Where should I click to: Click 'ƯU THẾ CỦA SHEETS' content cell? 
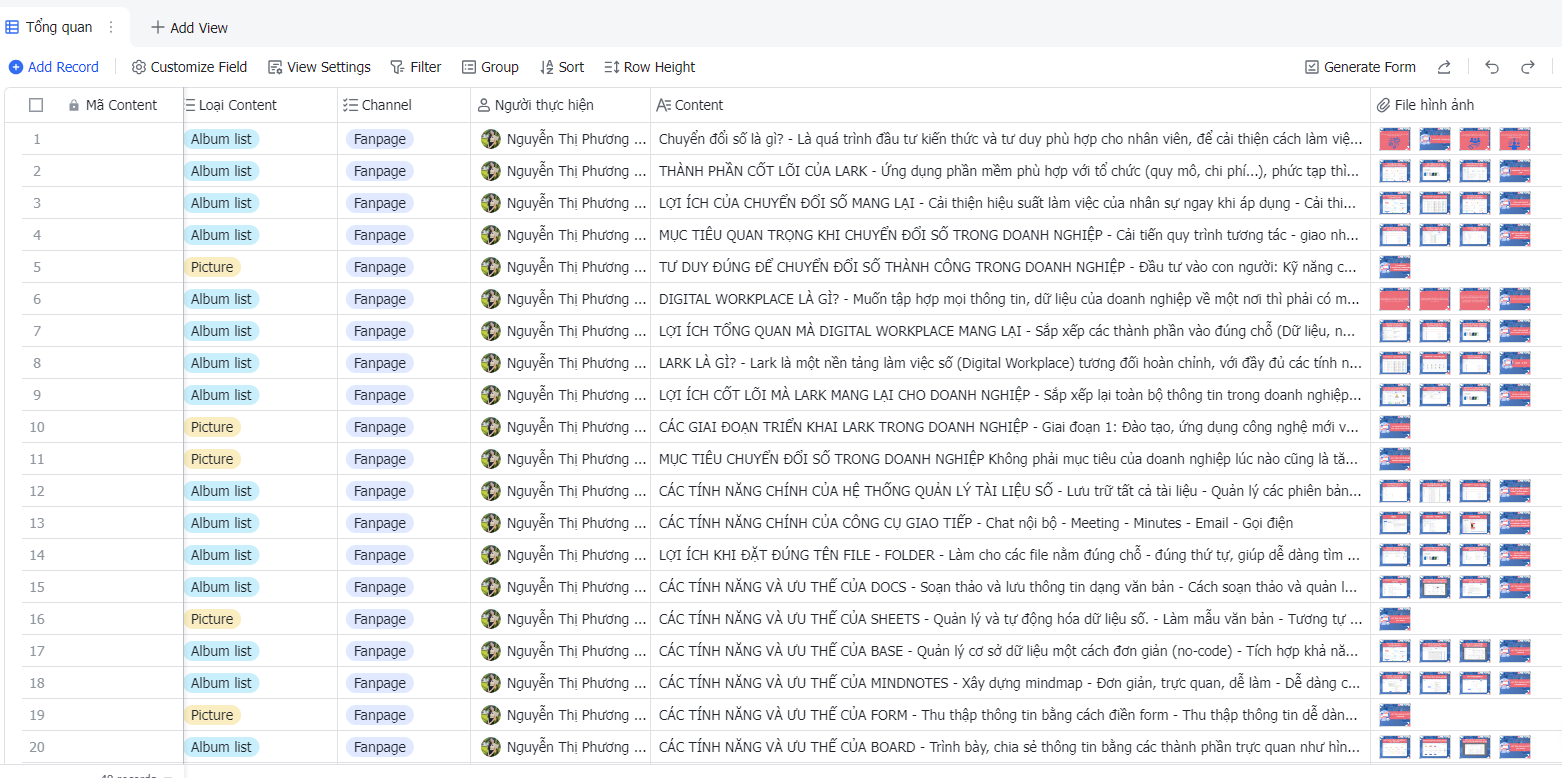1011,619
